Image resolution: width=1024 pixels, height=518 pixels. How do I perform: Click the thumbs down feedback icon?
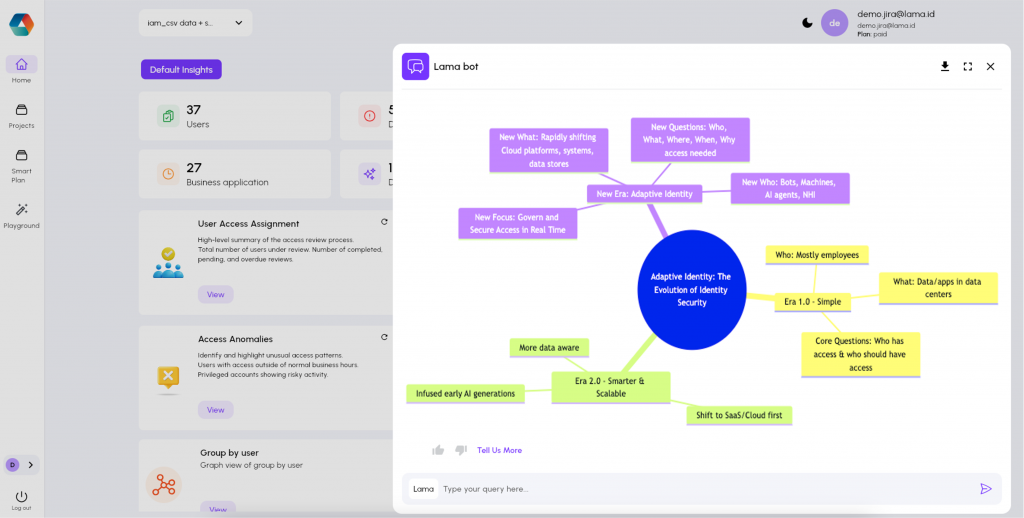[x=461, y=450]
